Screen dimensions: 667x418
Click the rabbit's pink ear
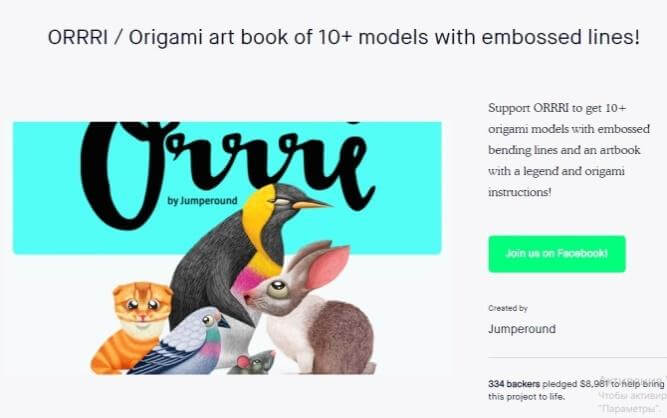click(328, 267)
